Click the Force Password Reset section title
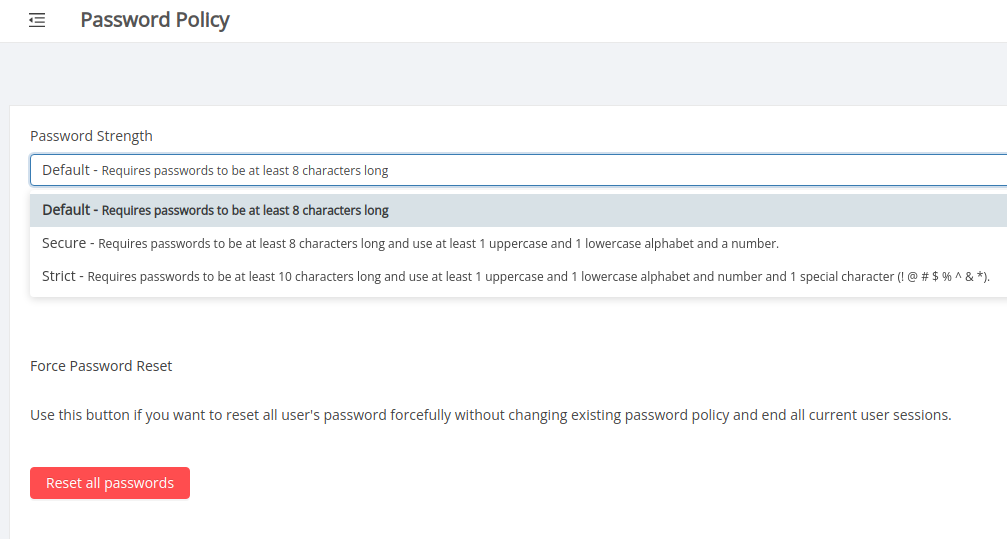1007x539 pixels. point(101,366)
